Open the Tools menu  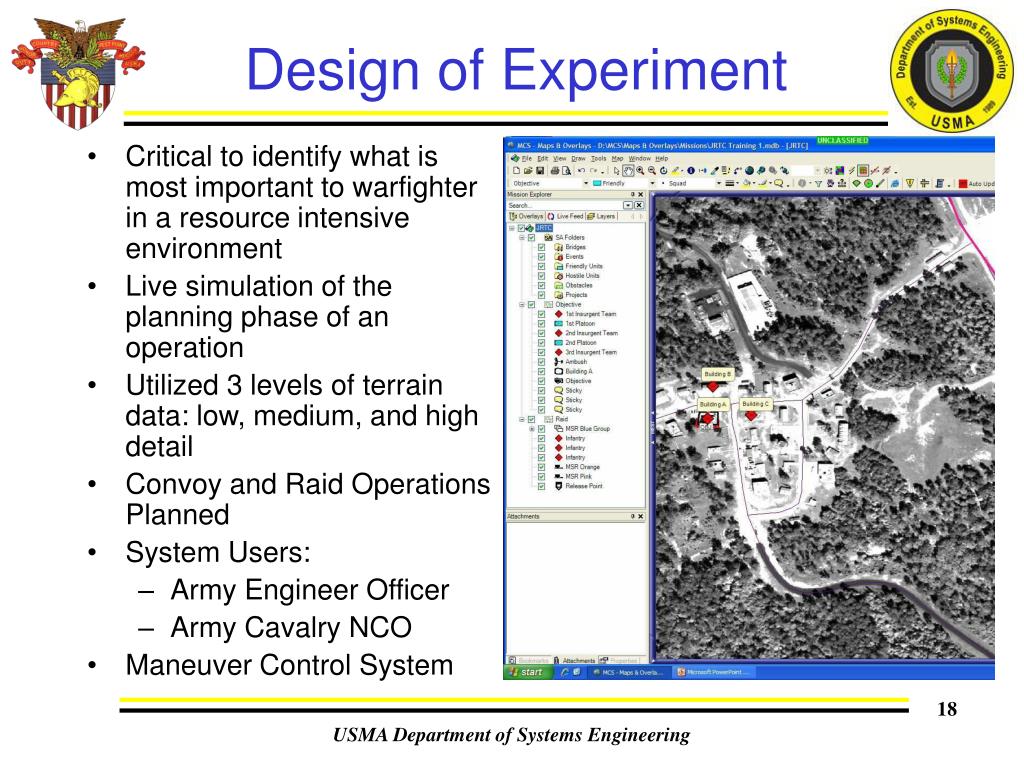599,158
